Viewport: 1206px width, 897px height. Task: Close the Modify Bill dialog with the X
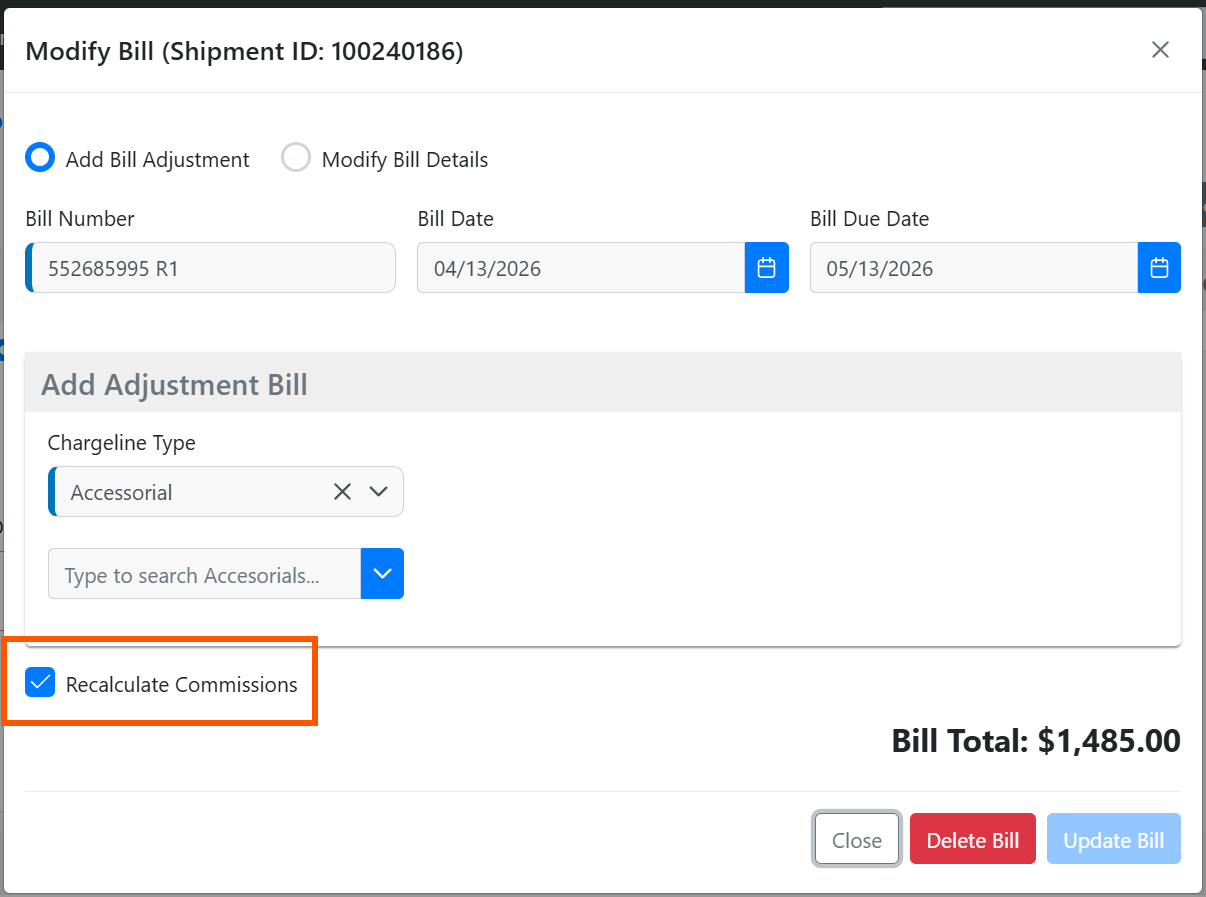[x=1160, y=49]
